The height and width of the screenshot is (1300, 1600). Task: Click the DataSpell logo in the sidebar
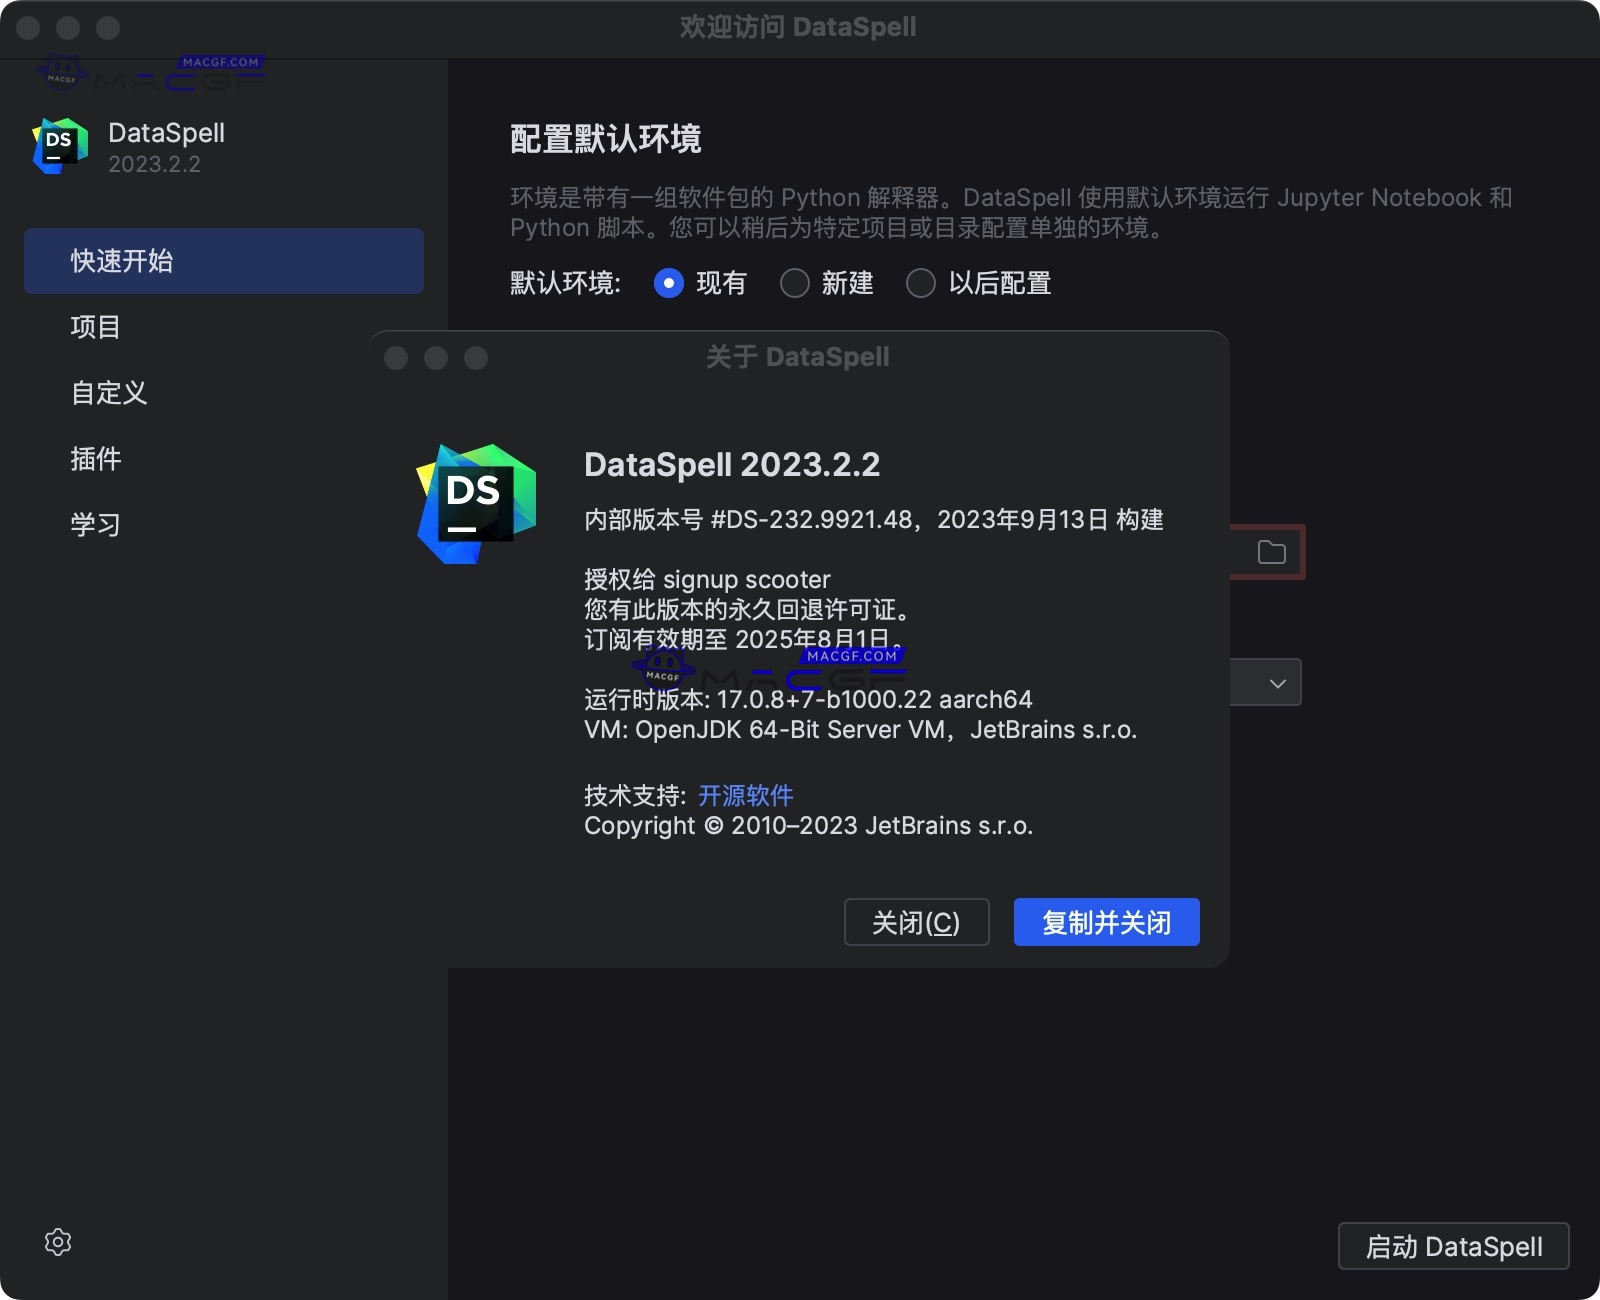coord(59,145)
